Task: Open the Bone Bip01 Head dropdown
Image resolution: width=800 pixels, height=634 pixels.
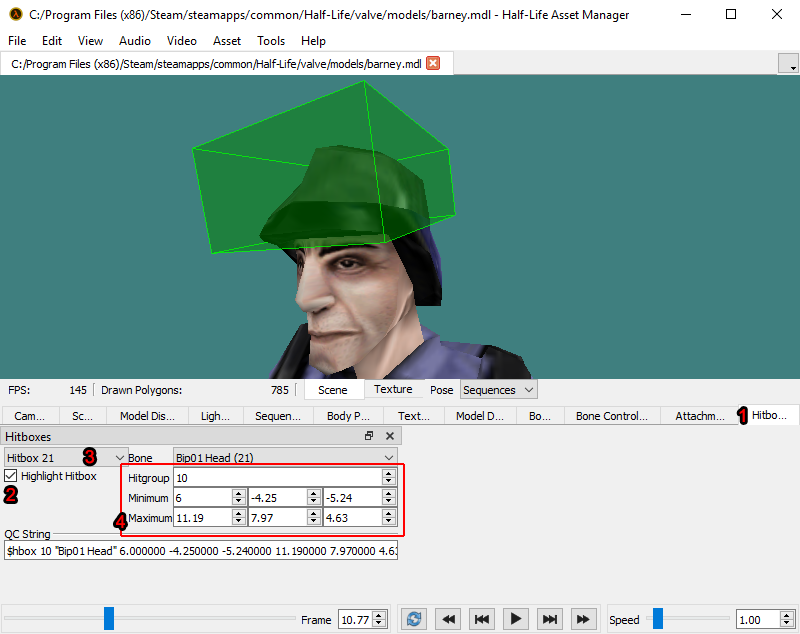Action: [x=285, y=458]
